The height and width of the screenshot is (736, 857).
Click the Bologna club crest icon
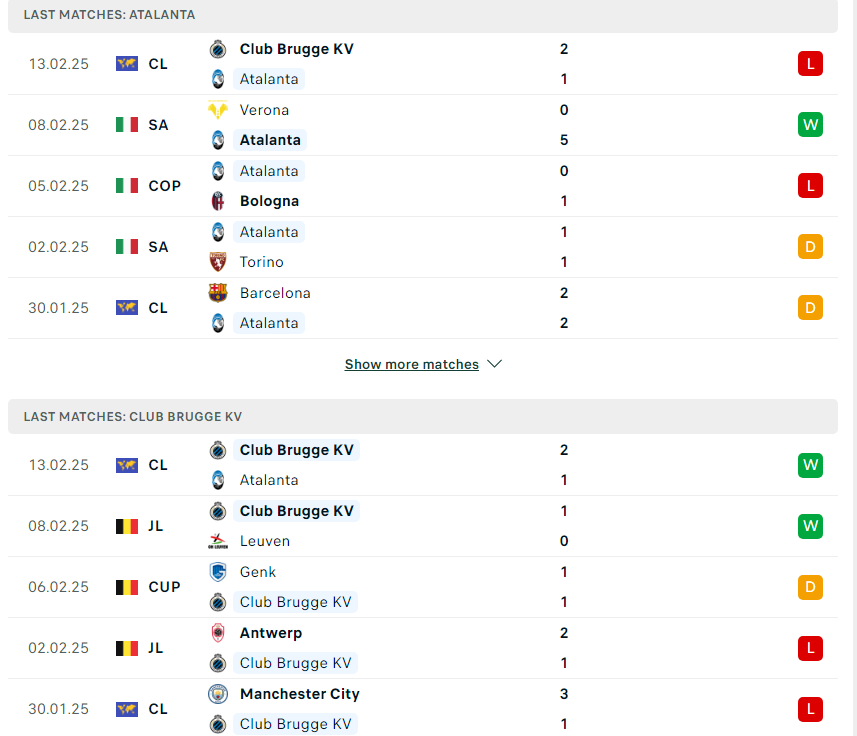point(218,201)
